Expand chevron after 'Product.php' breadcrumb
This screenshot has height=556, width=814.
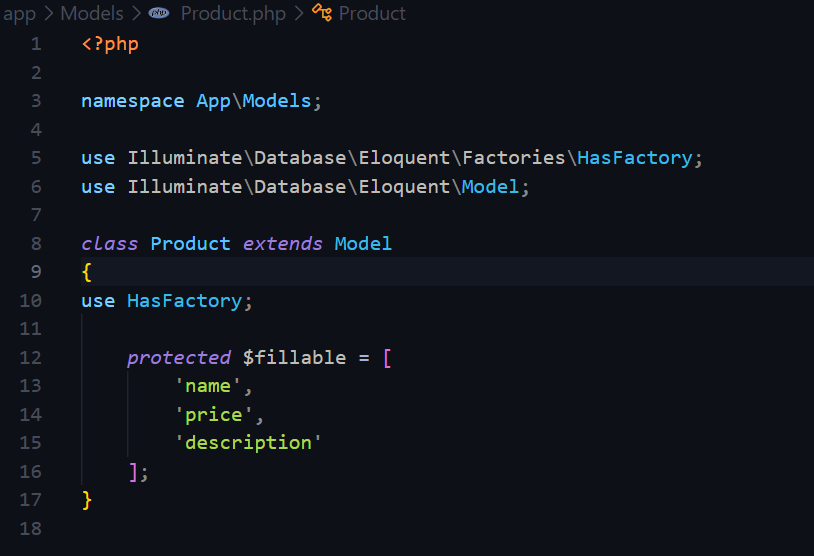pyautogui.click(x=299, y=13)
